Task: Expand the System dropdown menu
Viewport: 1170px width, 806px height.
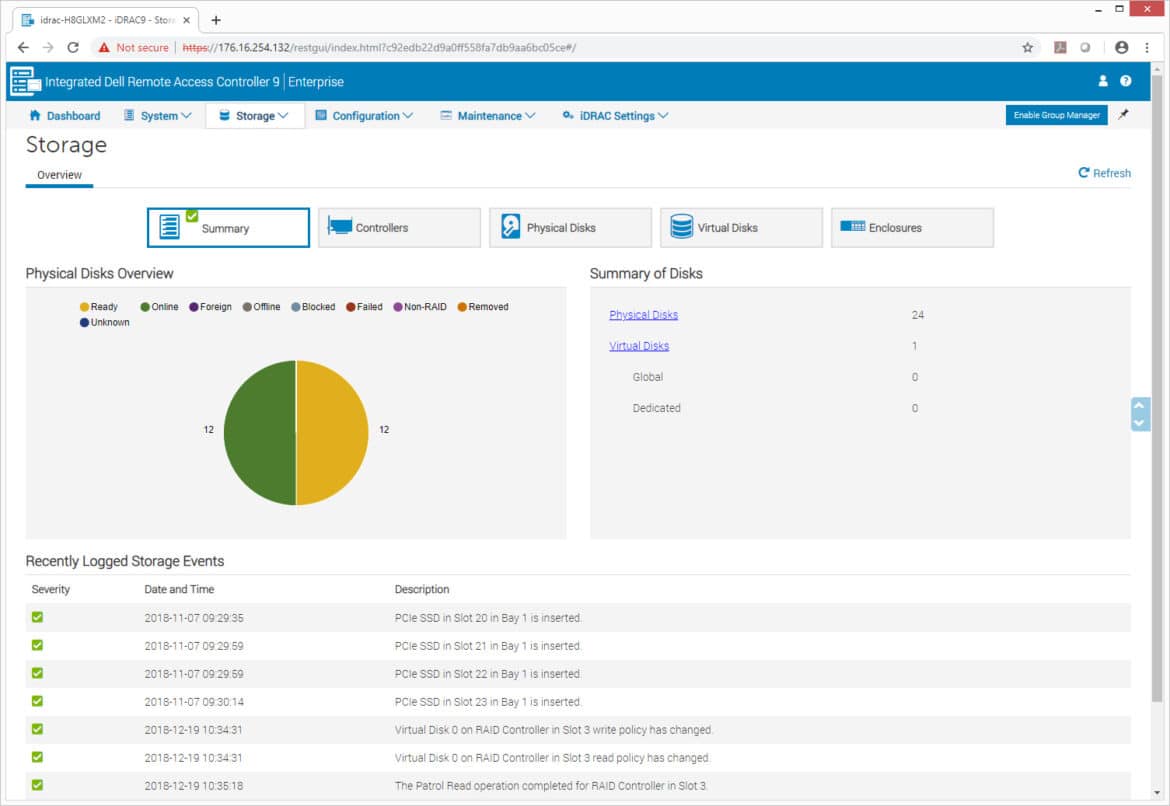Action: (158, 116)
